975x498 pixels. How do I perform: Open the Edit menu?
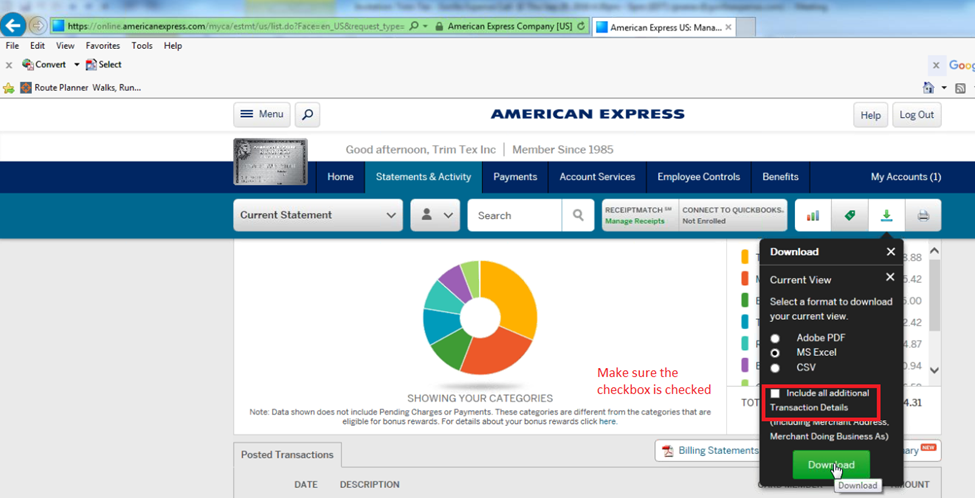click(x=37, y=46)
